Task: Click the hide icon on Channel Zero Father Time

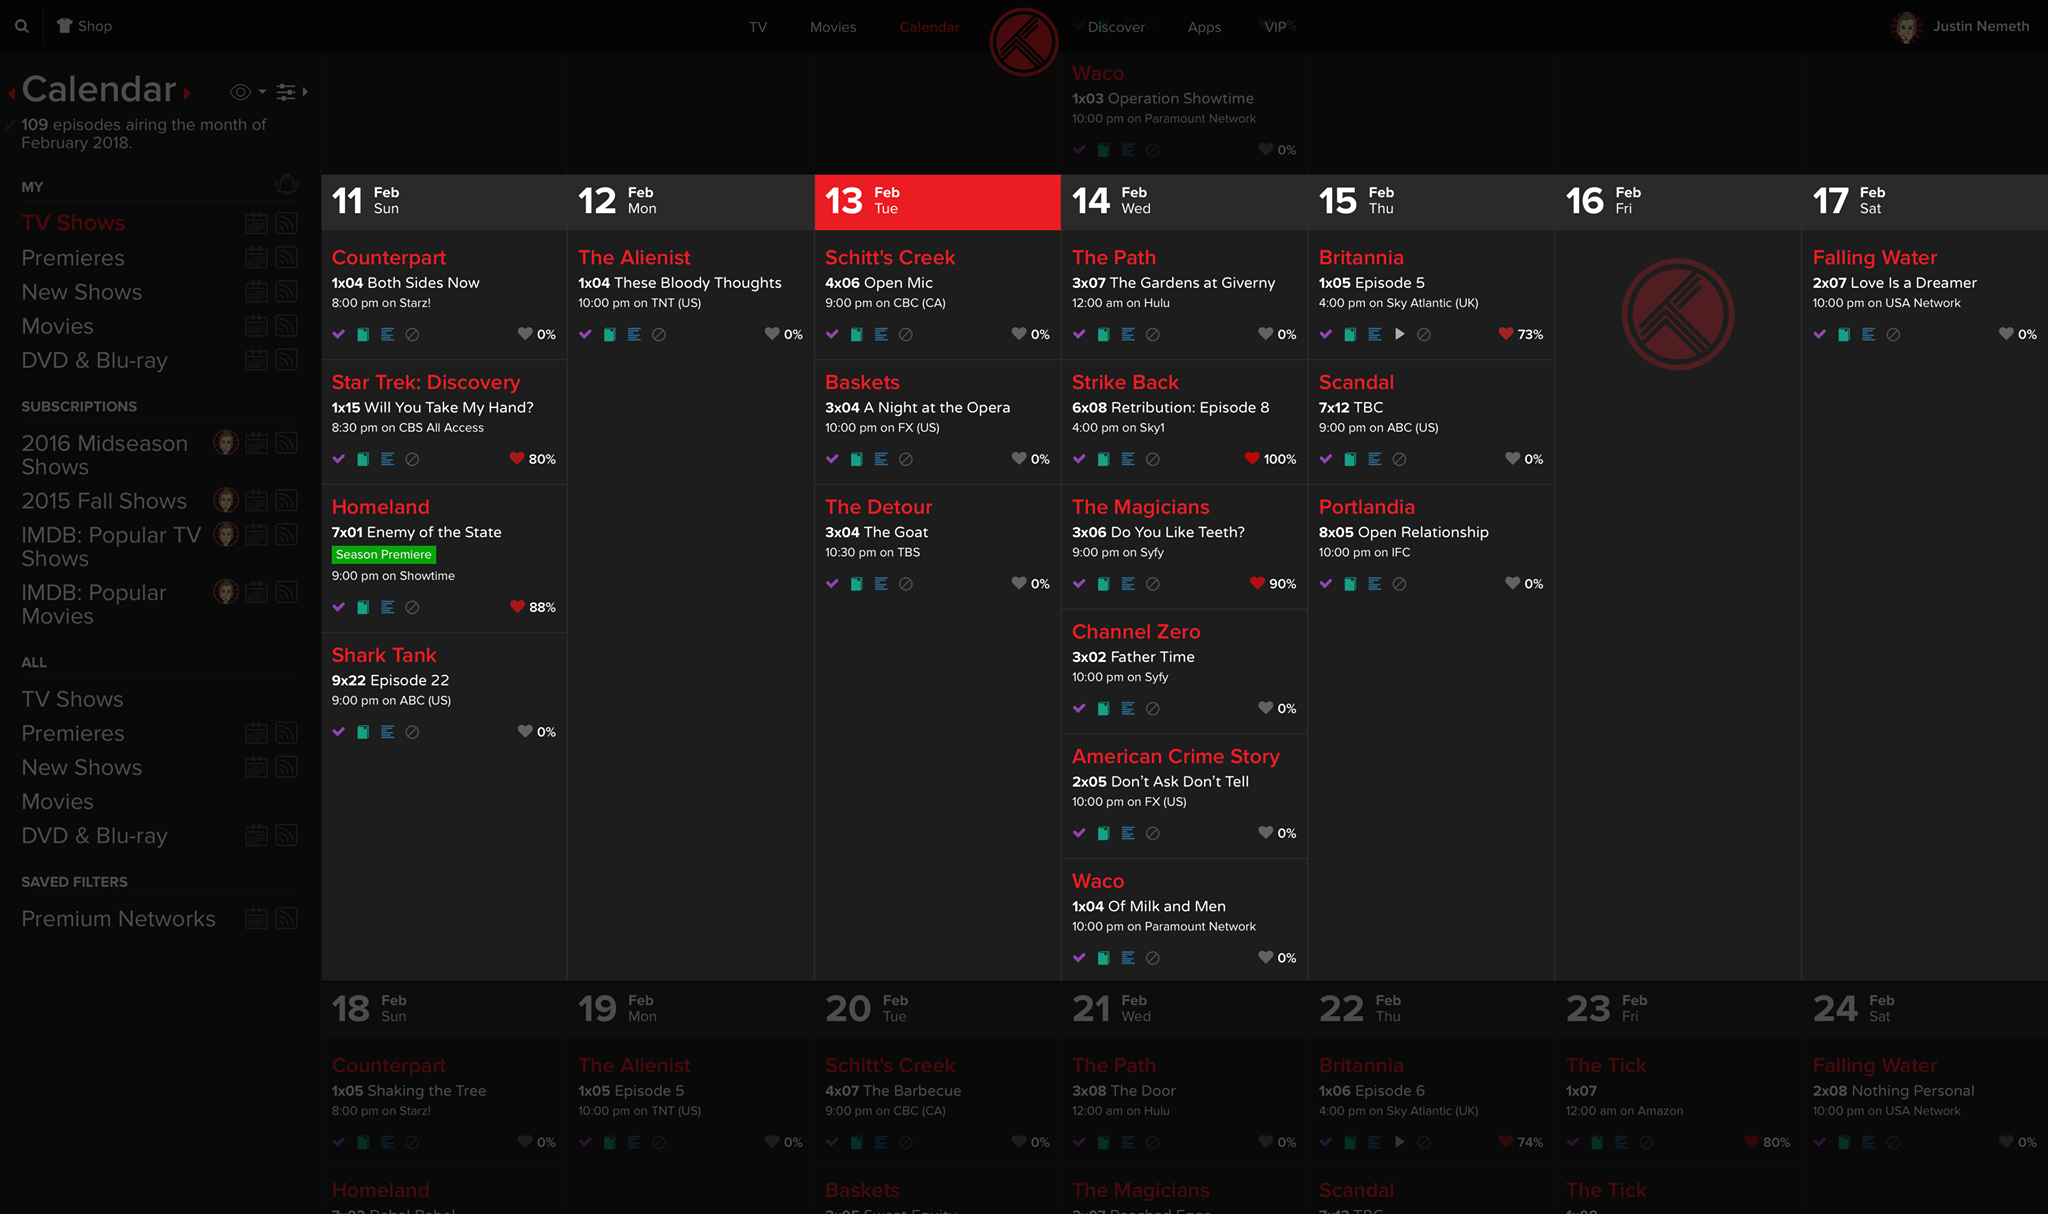Action: pos(1153,709)
